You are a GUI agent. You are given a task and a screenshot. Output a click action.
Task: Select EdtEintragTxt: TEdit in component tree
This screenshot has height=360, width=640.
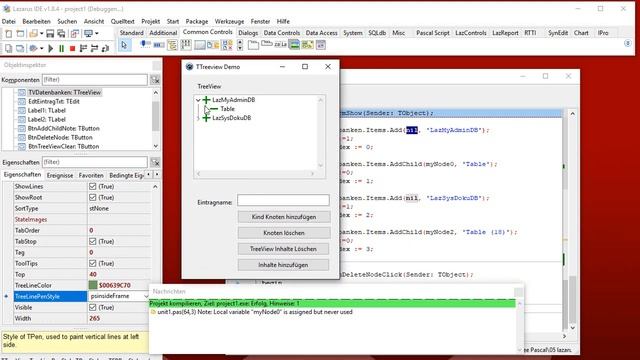click(x=53, y=102)
